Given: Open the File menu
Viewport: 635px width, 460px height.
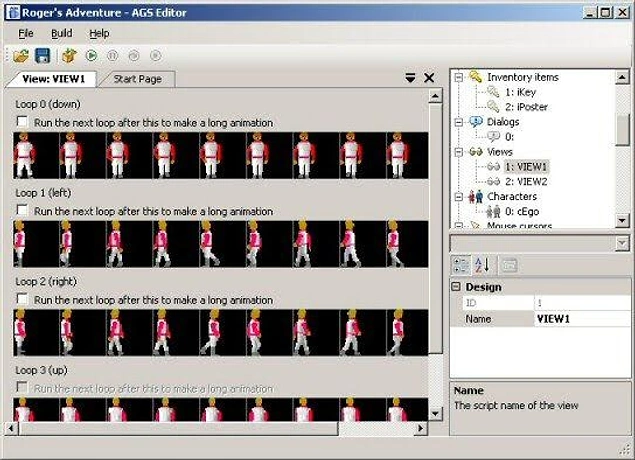Looking at the screenshot, I should 26,34.
